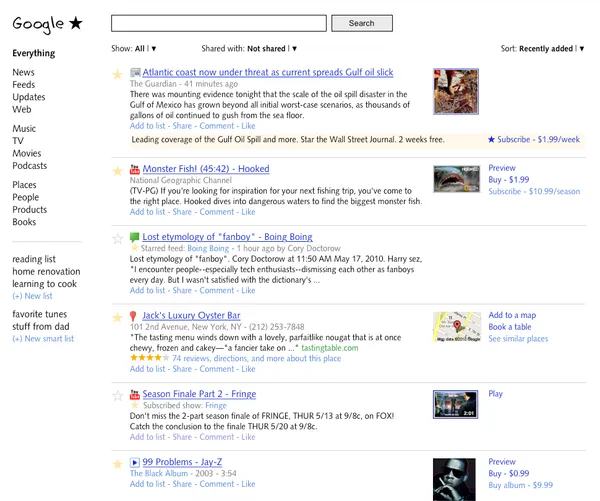This screenshot has width=600, height=501.
Task: Select Updates category in sidebar
Action: tap(29, 97)
